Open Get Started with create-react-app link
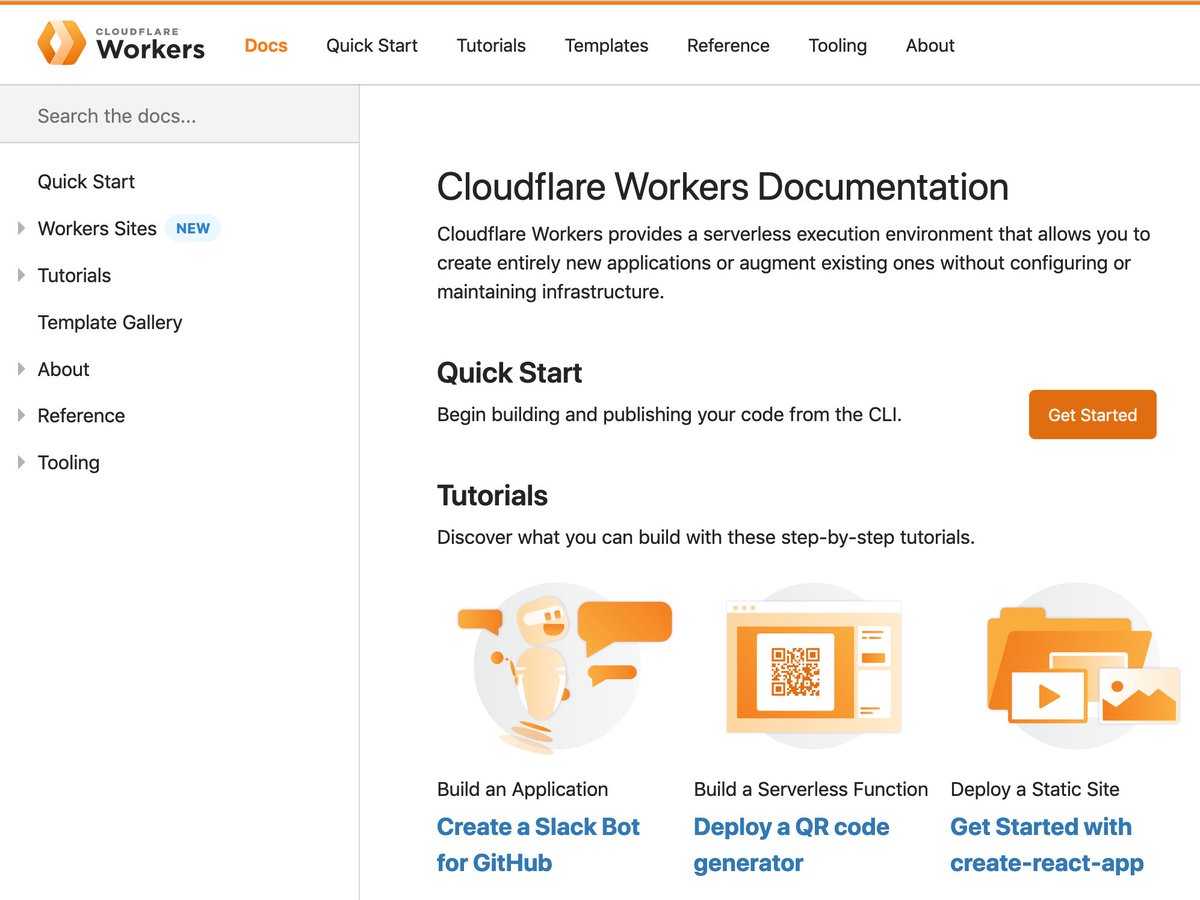The image size is (1200, 900). [1047, 844]
